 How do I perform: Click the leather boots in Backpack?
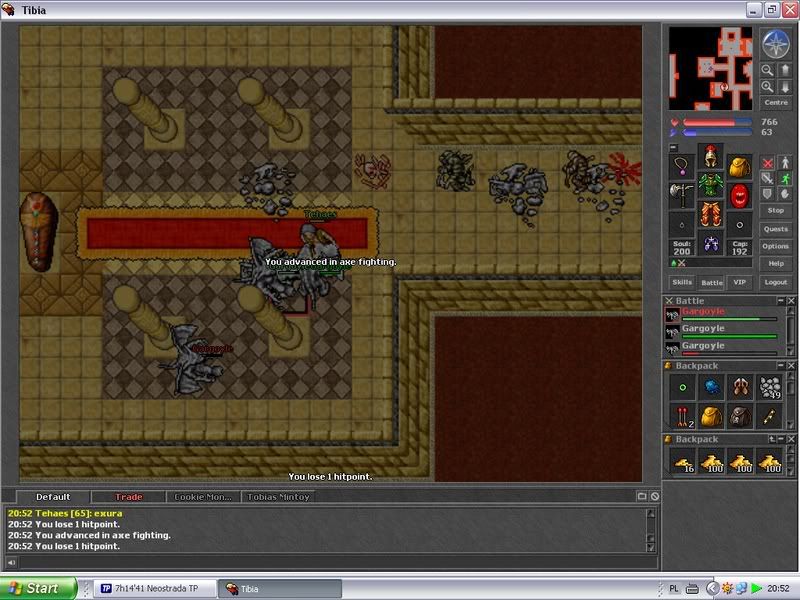(x=740, y=388)
